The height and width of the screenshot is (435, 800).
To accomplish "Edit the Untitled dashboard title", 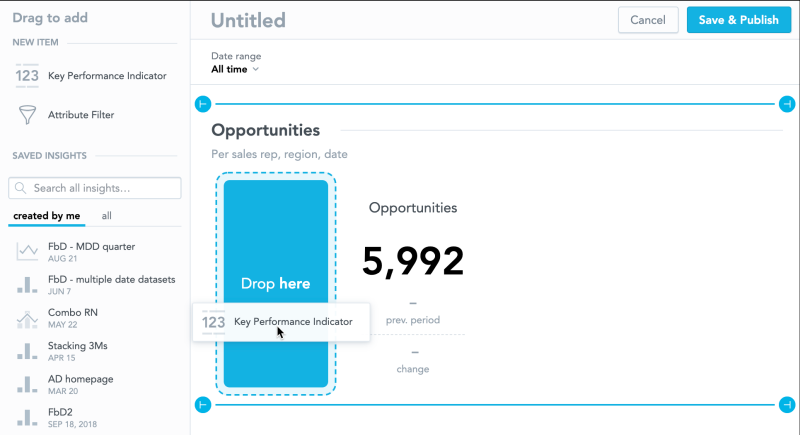I will point(248,20).
